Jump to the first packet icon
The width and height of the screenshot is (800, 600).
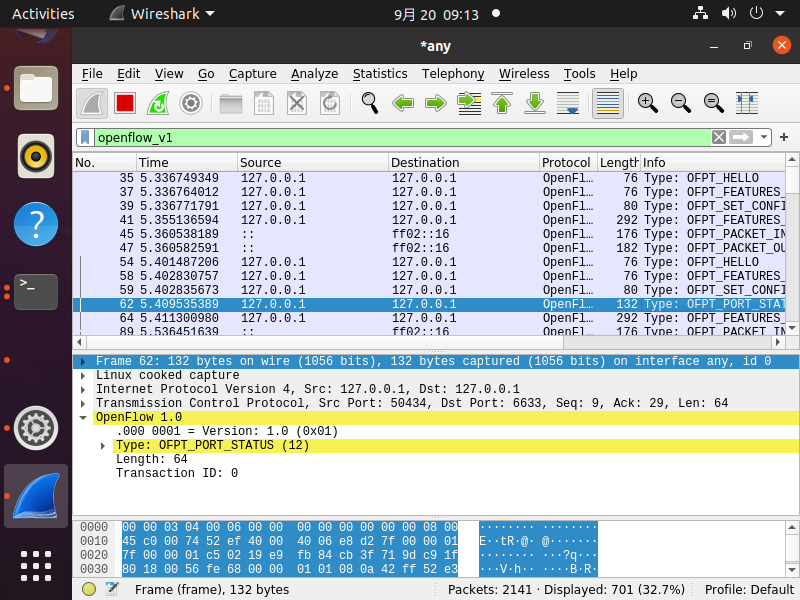click(502, 104)
